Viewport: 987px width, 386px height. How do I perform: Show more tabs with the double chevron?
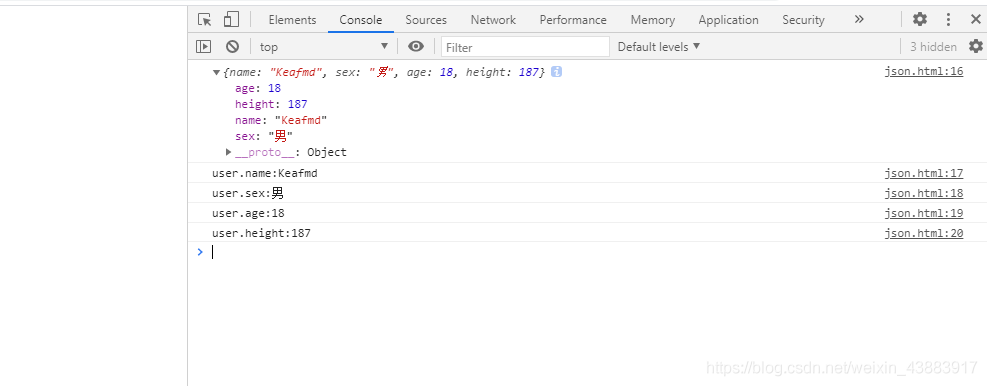(x=859, y=20)
